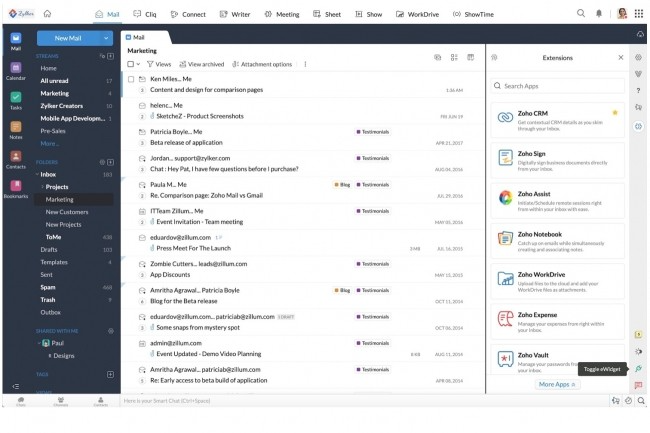Open the New Mail dropdown arrow
This screenshot has width=650, height=433.
[x=105, y=38]
